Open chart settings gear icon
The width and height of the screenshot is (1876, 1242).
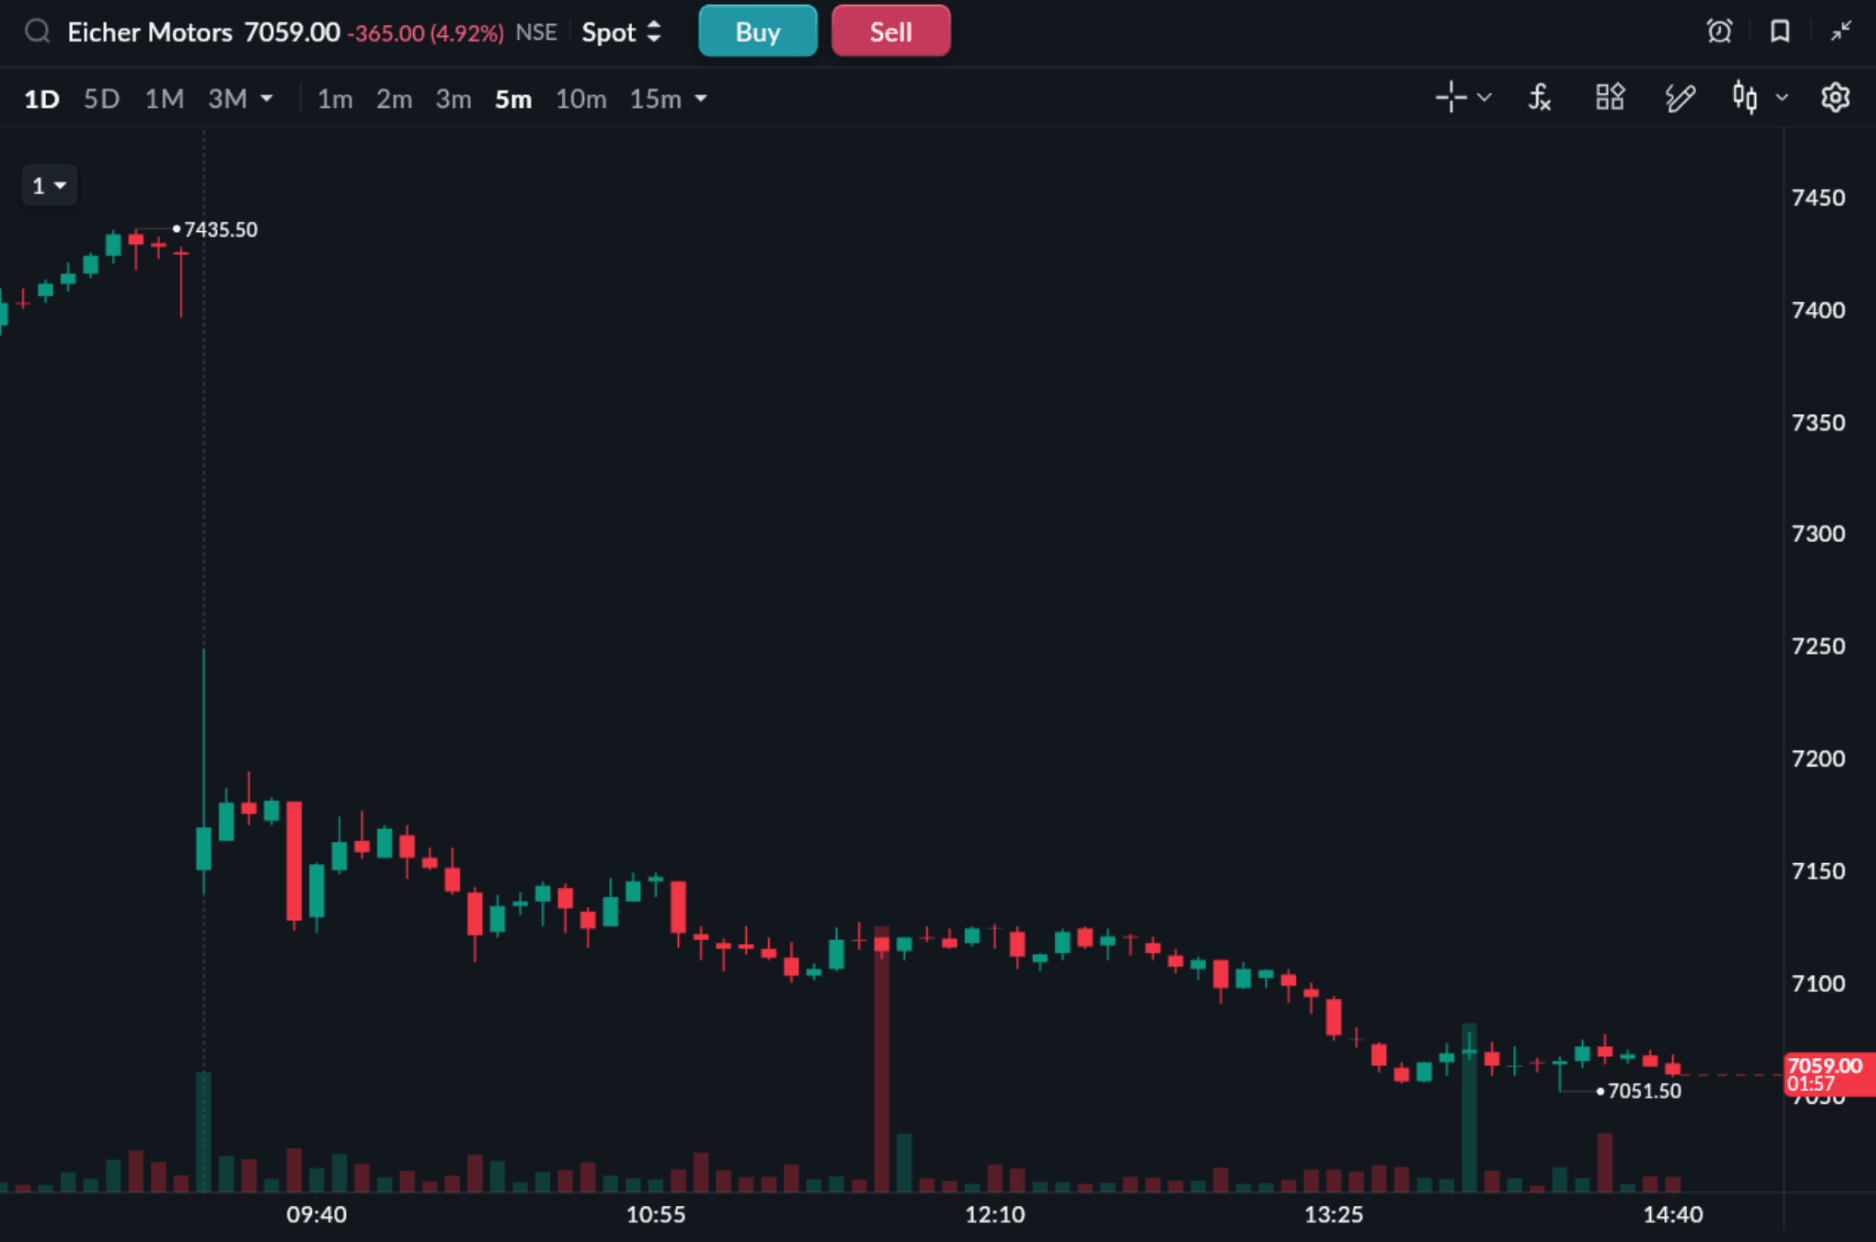(1835, 98)
